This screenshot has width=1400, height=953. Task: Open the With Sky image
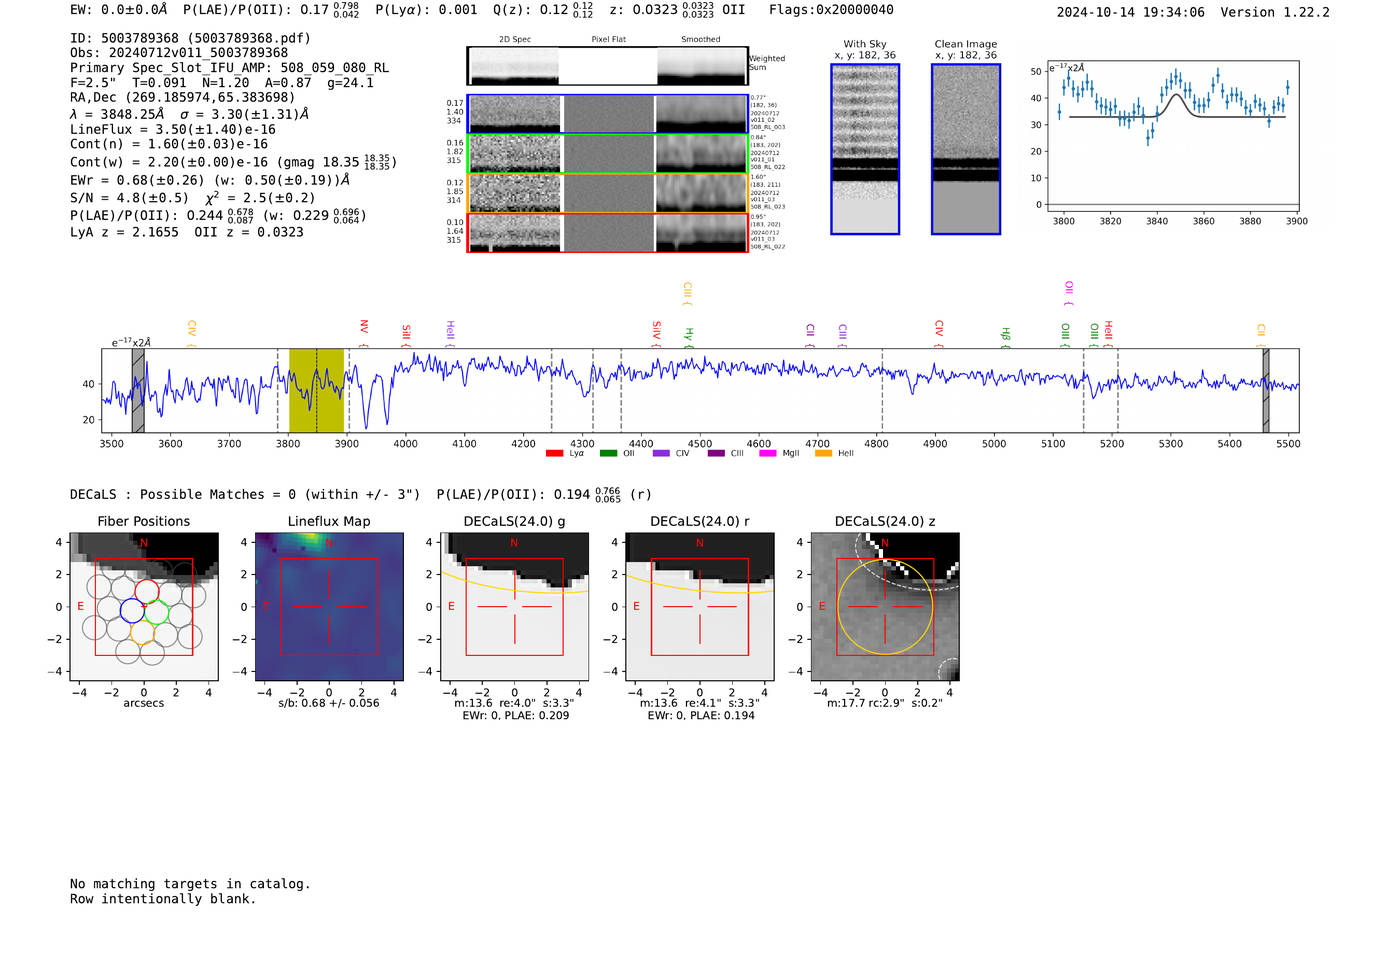click(865, 149)
